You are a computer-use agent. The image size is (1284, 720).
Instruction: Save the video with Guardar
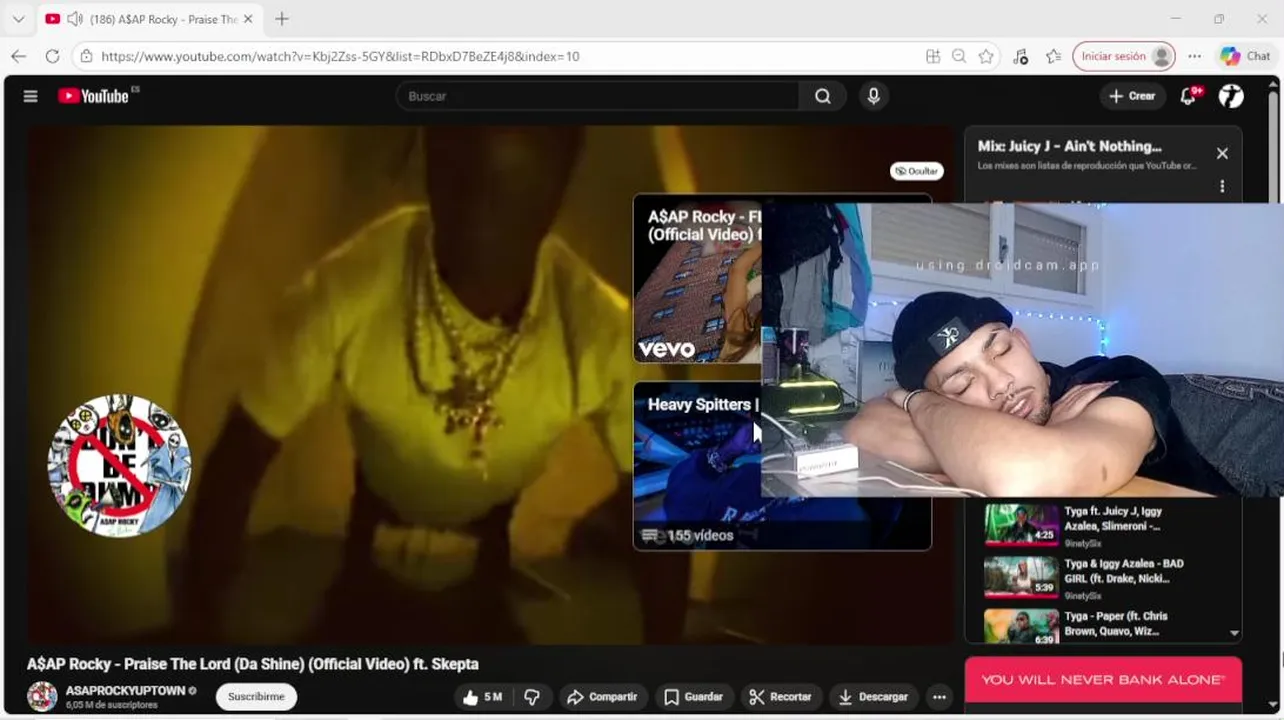click(694, 697)
